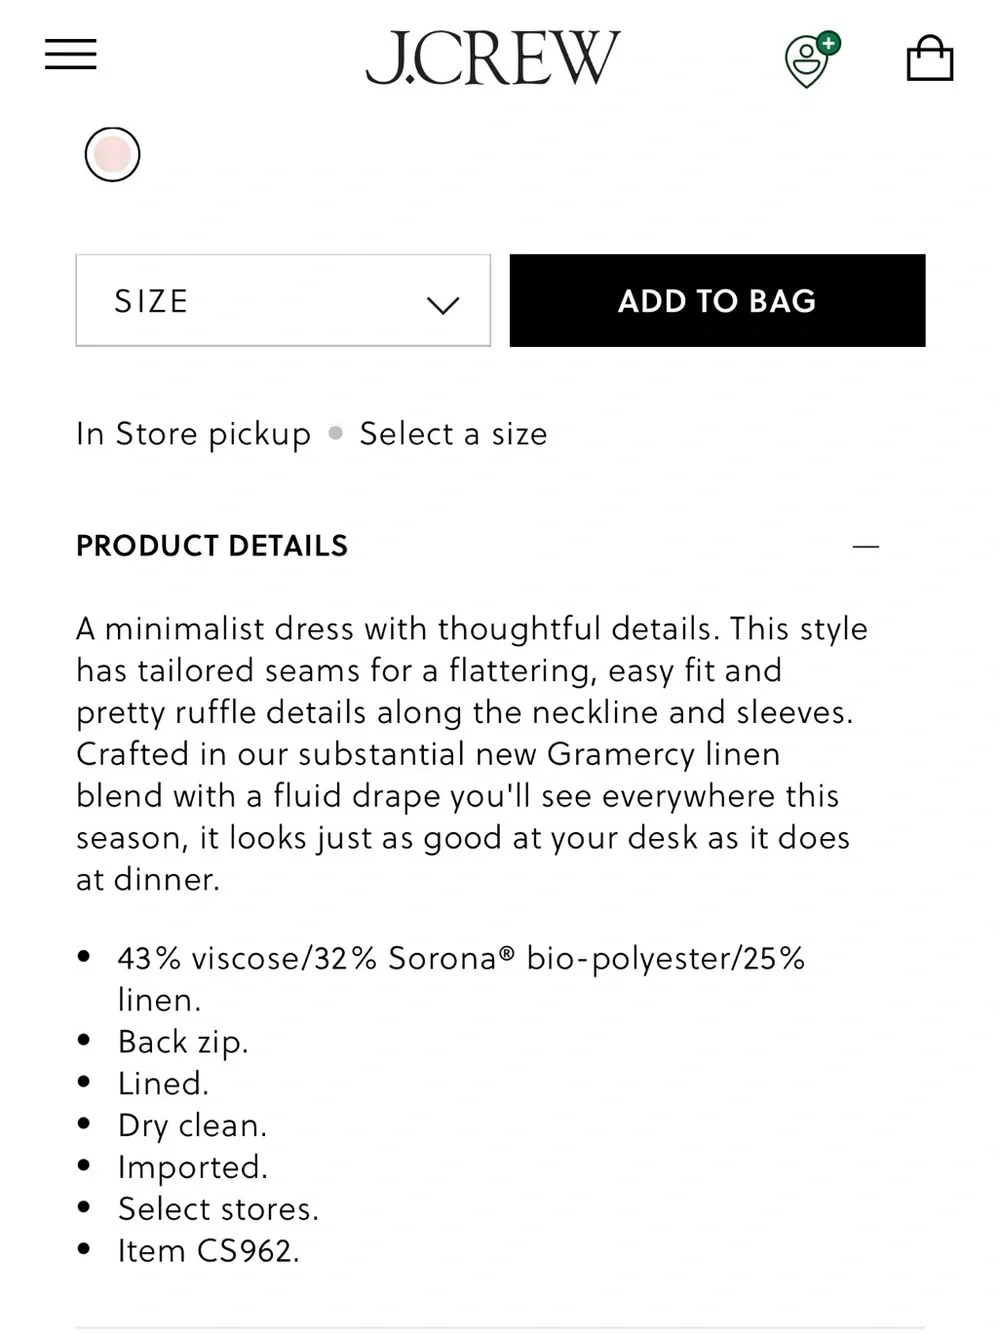Click the minimalist dress description paragraph
This screenshot has width=1000, height=1333.
tap(473, 754)
